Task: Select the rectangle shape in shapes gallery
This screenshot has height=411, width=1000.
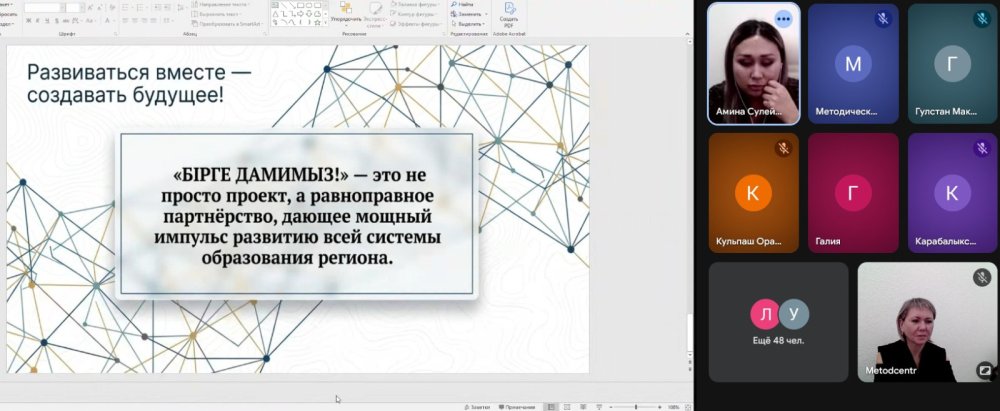Action: coord(300,6)
